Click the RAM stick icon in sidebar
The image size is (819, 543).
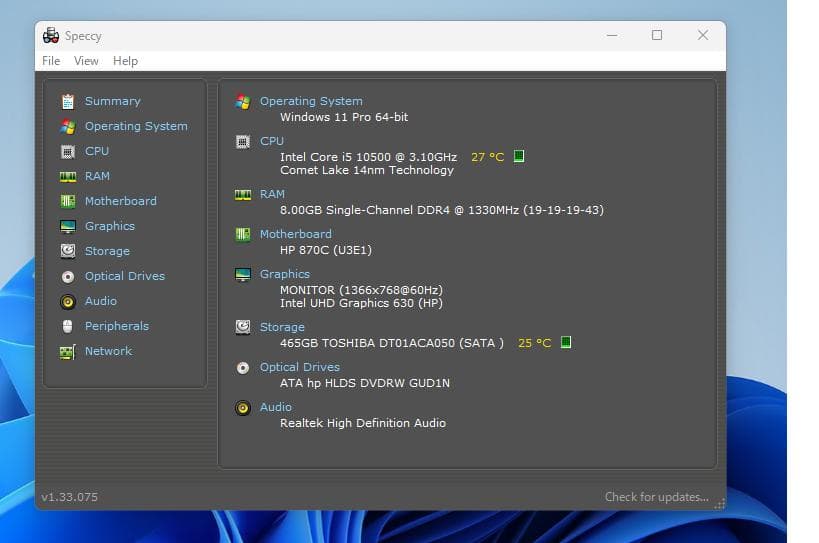(x=68, y=177)
